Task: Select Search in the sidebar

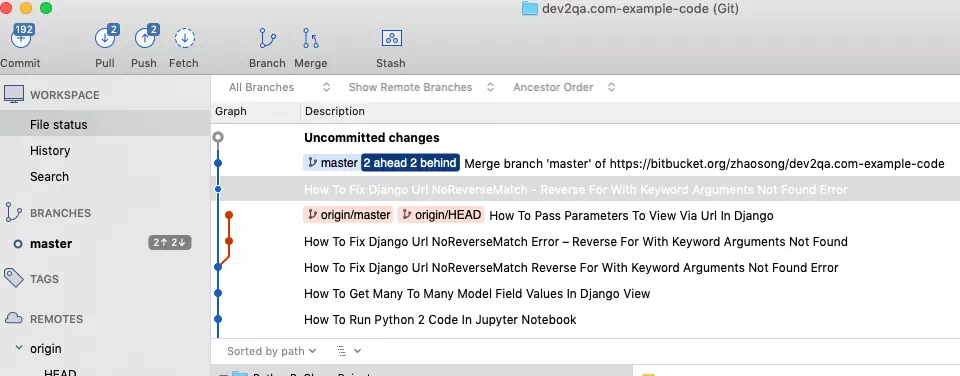Action: pos(50,176)
